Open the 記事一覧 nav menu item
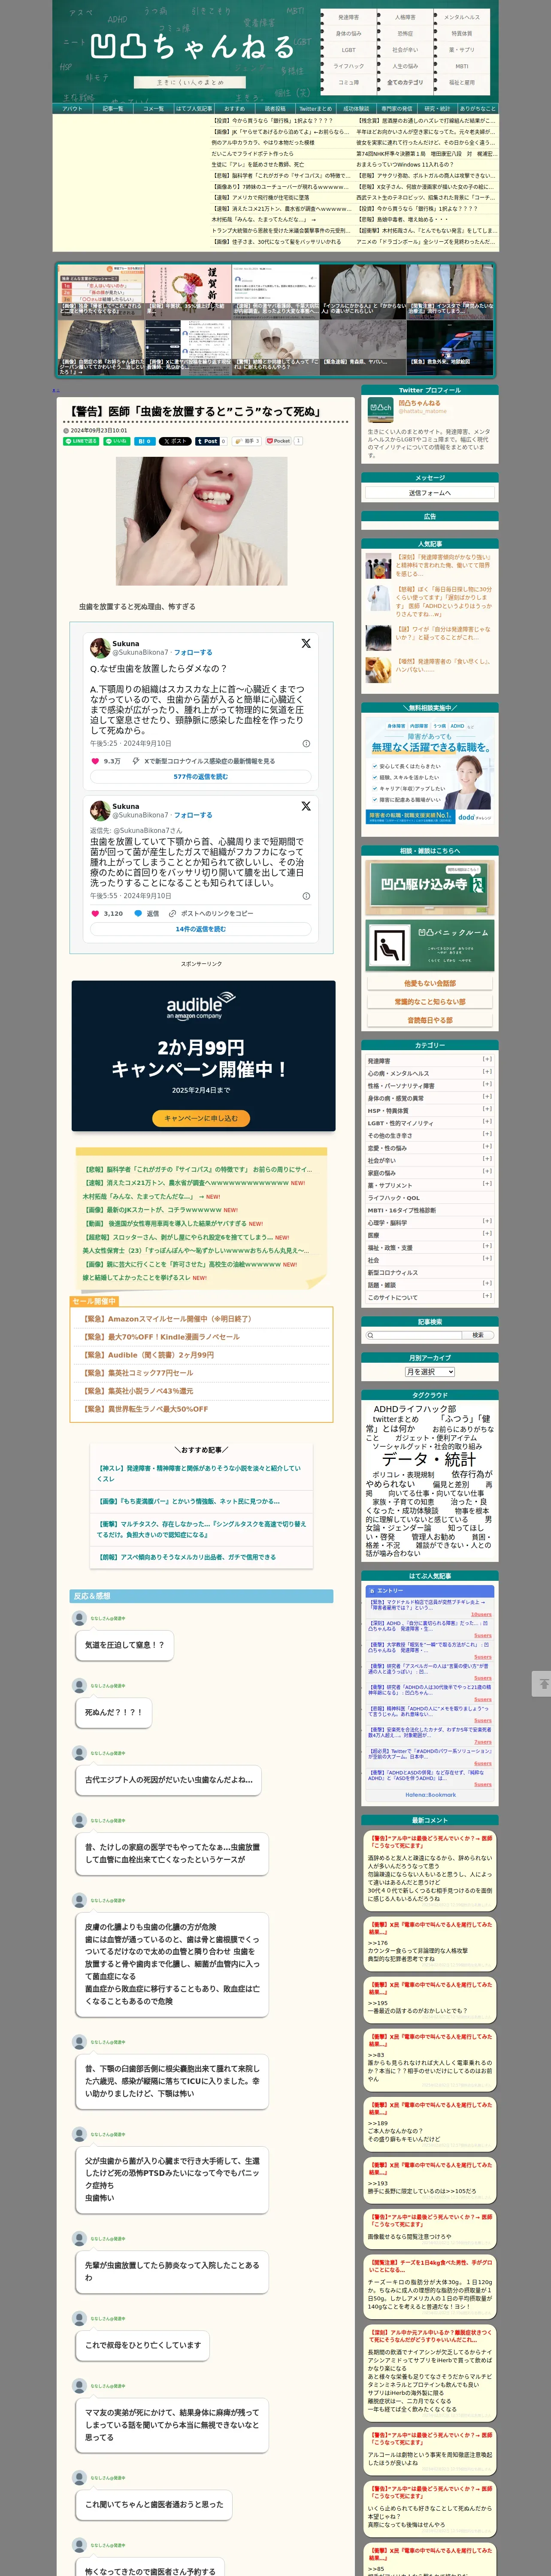 113,108
